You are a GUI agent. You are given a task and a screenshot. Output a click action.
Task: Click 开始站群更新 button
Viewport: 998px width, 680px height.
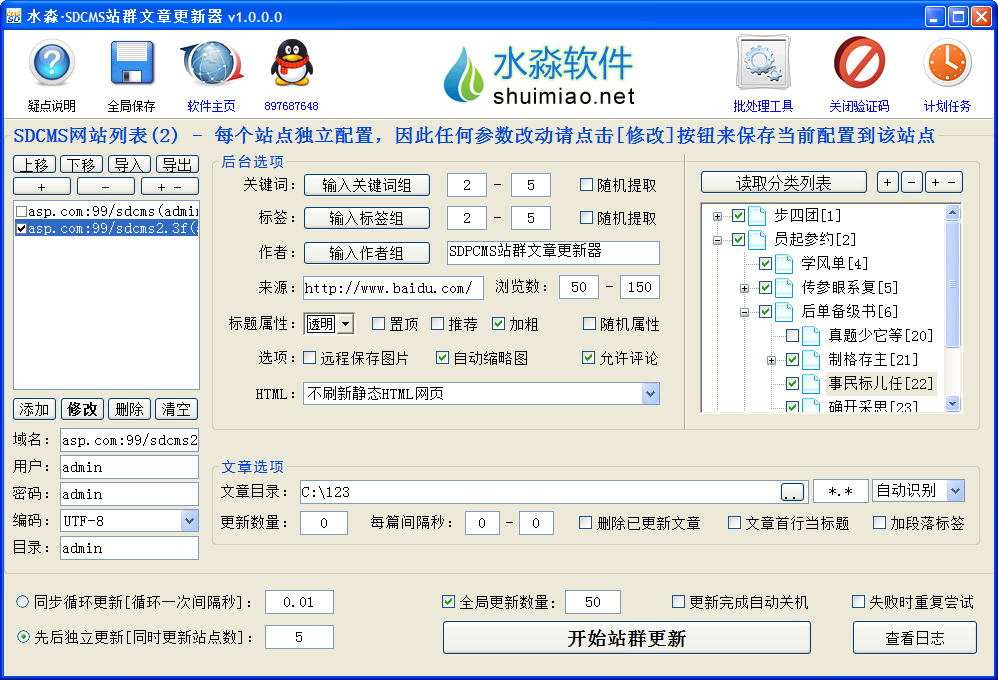[x=627, y=637]
